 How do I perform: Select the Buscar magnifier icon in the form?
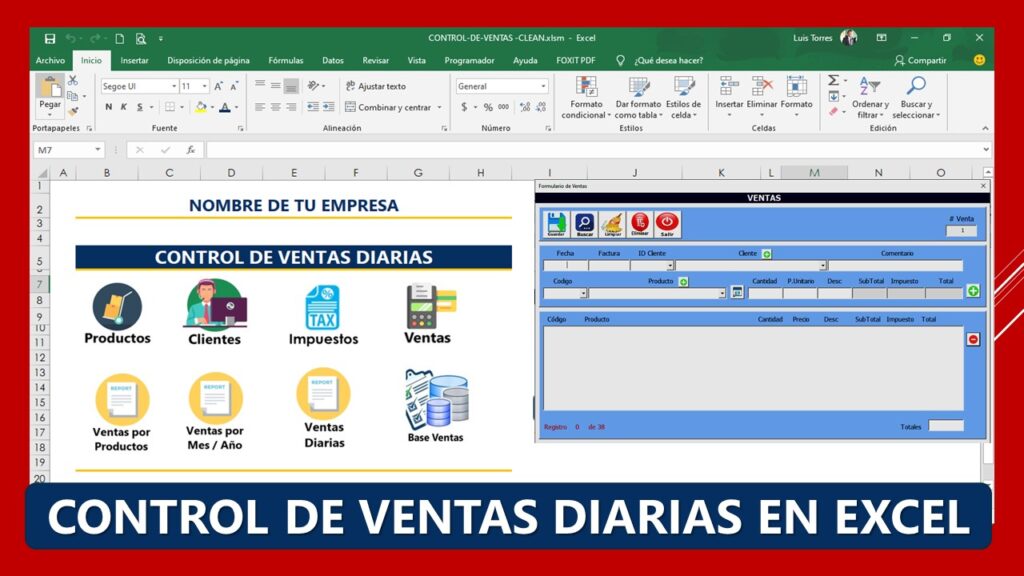point(584,220)
